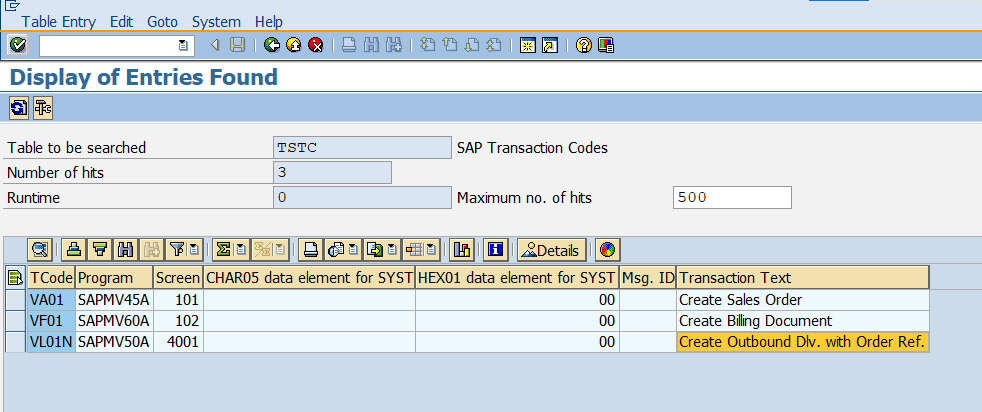The width and height of the screenshot is (982, 412).
Task: Select the row selector for VL01N
Action: tap(16, 342)
